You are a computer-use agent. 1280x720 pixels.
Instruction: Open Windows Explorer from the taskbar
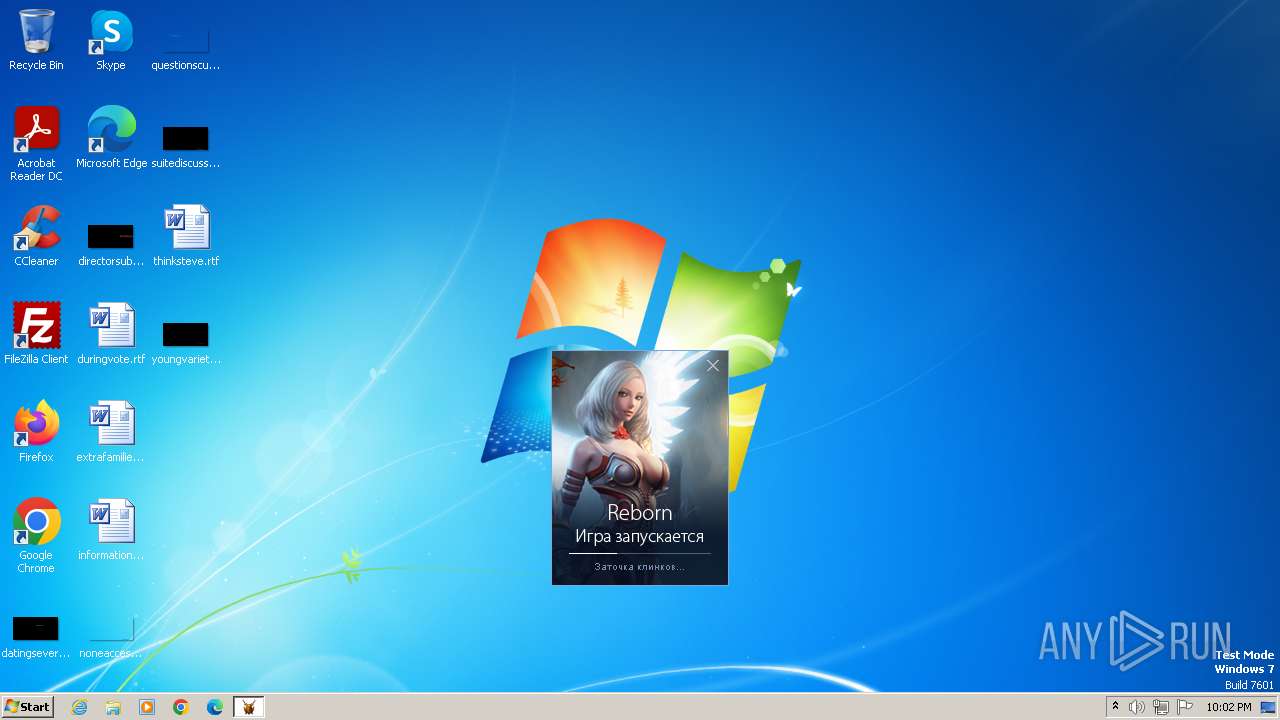[113, 707]
